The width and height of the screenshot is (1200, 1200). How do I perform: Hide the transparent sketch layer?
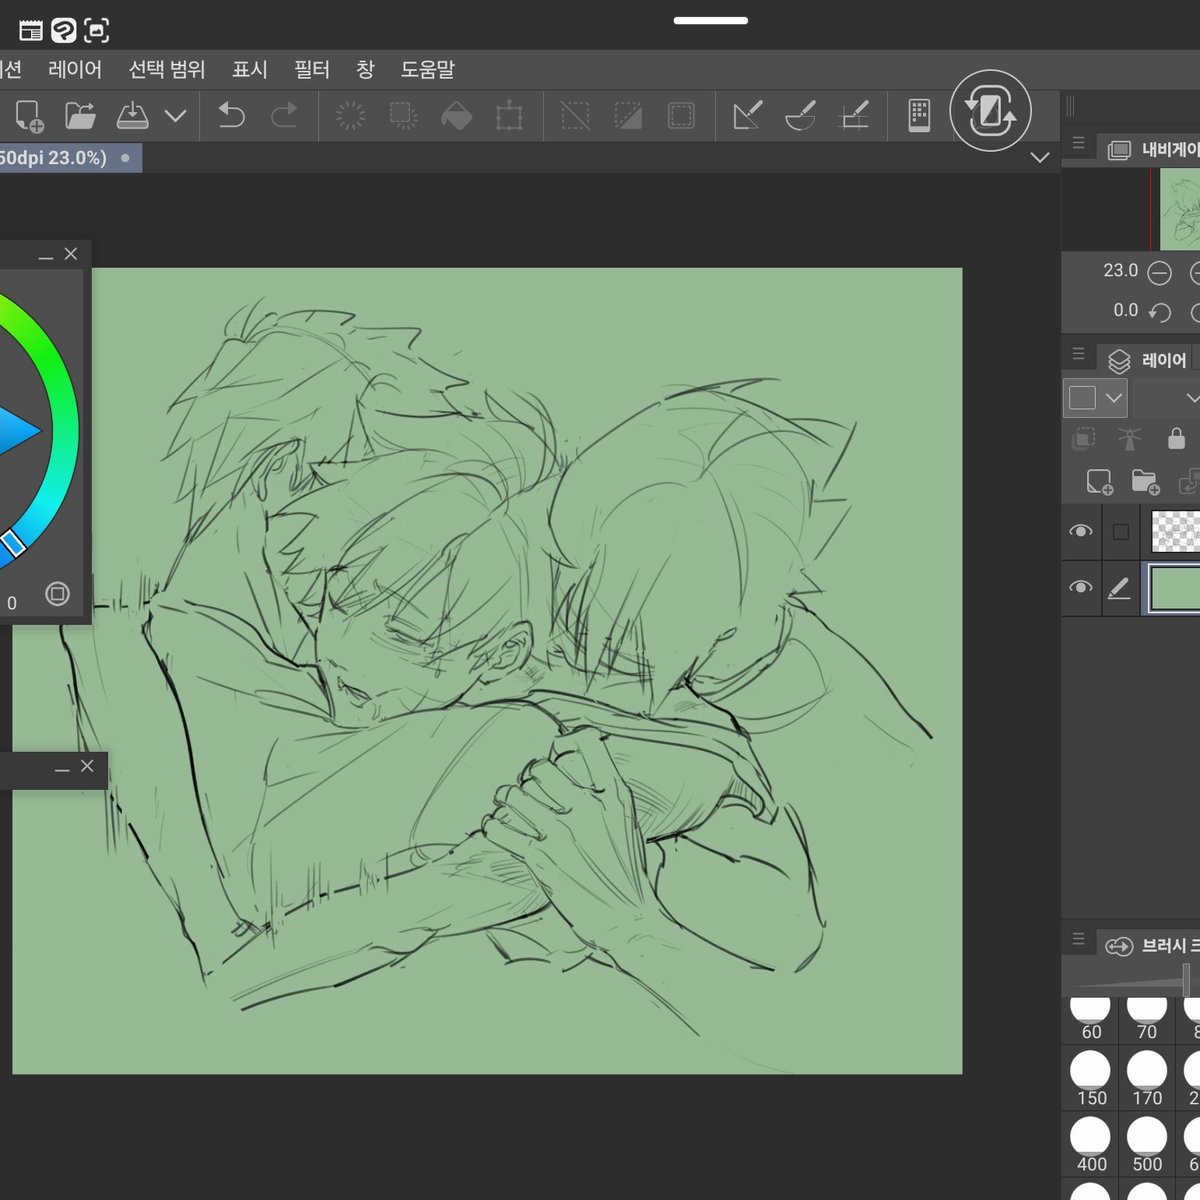point(1080,531)
